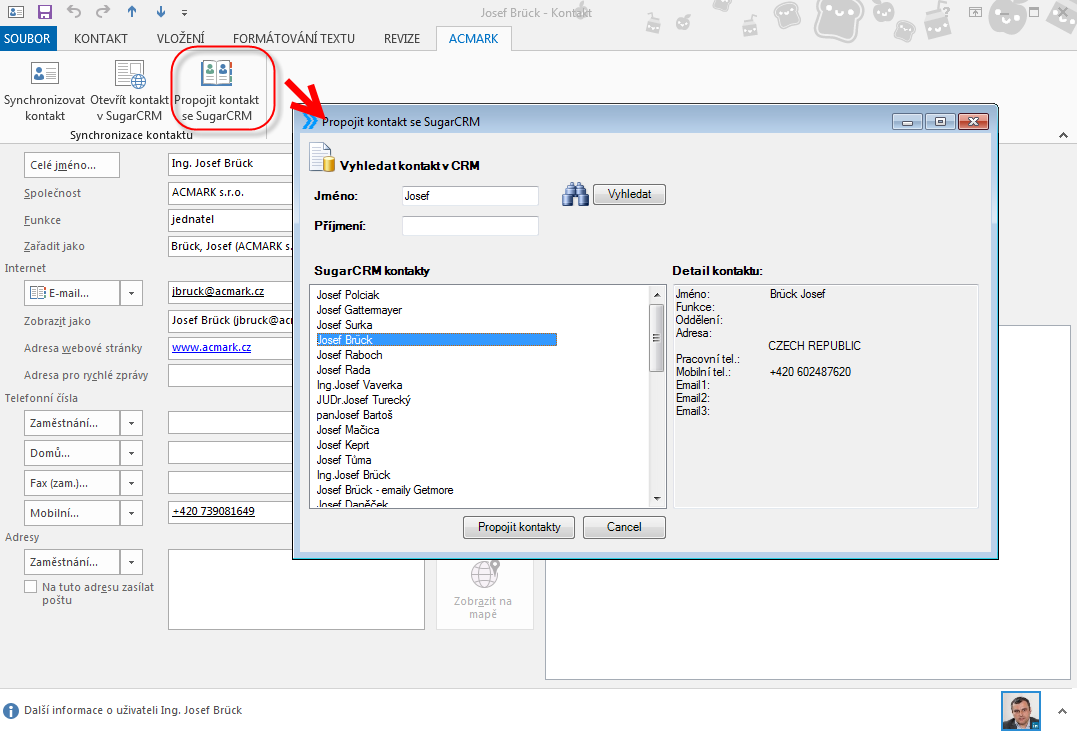1077x734 pixels.
Task: Open Domů phone dropdown arrow
Action: (x=131, y=453)
